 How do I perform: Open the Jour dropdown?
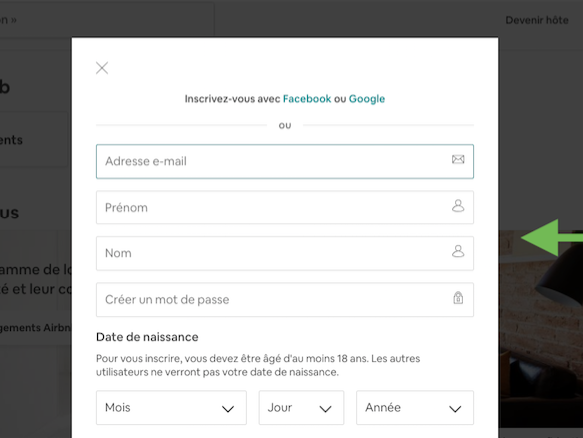click(302, 408)
